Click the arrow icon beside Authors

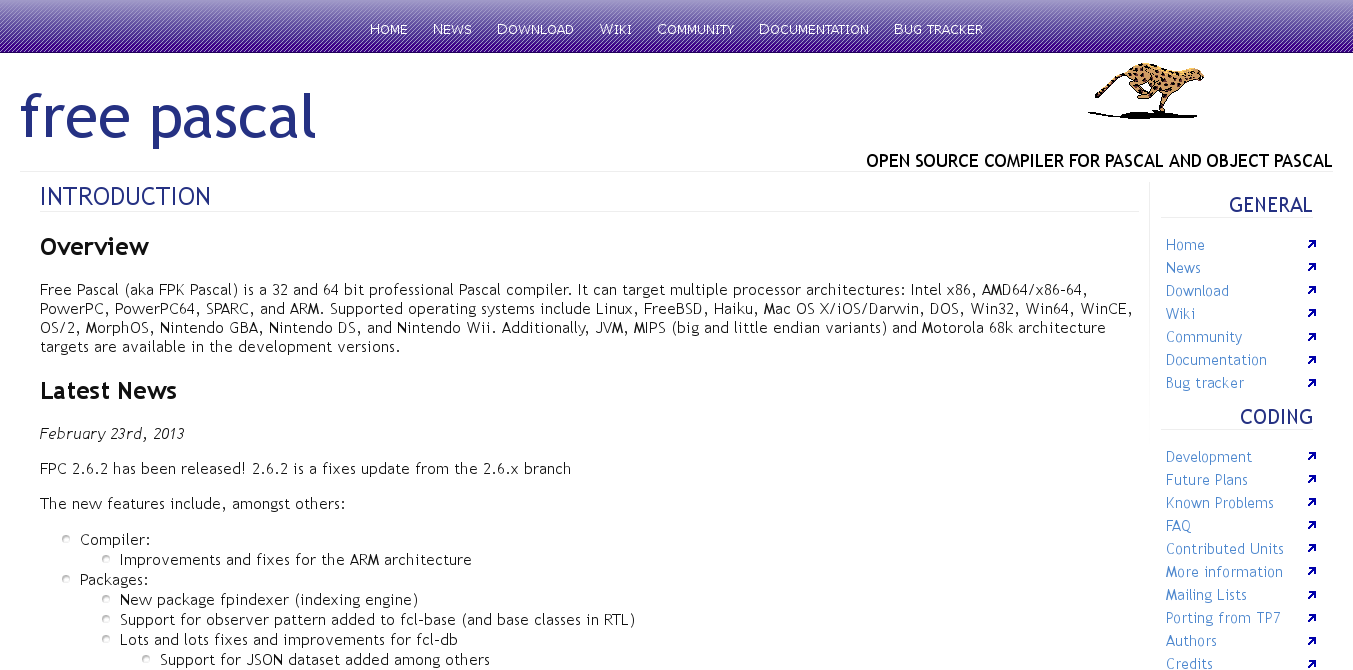pos(1312,641)
